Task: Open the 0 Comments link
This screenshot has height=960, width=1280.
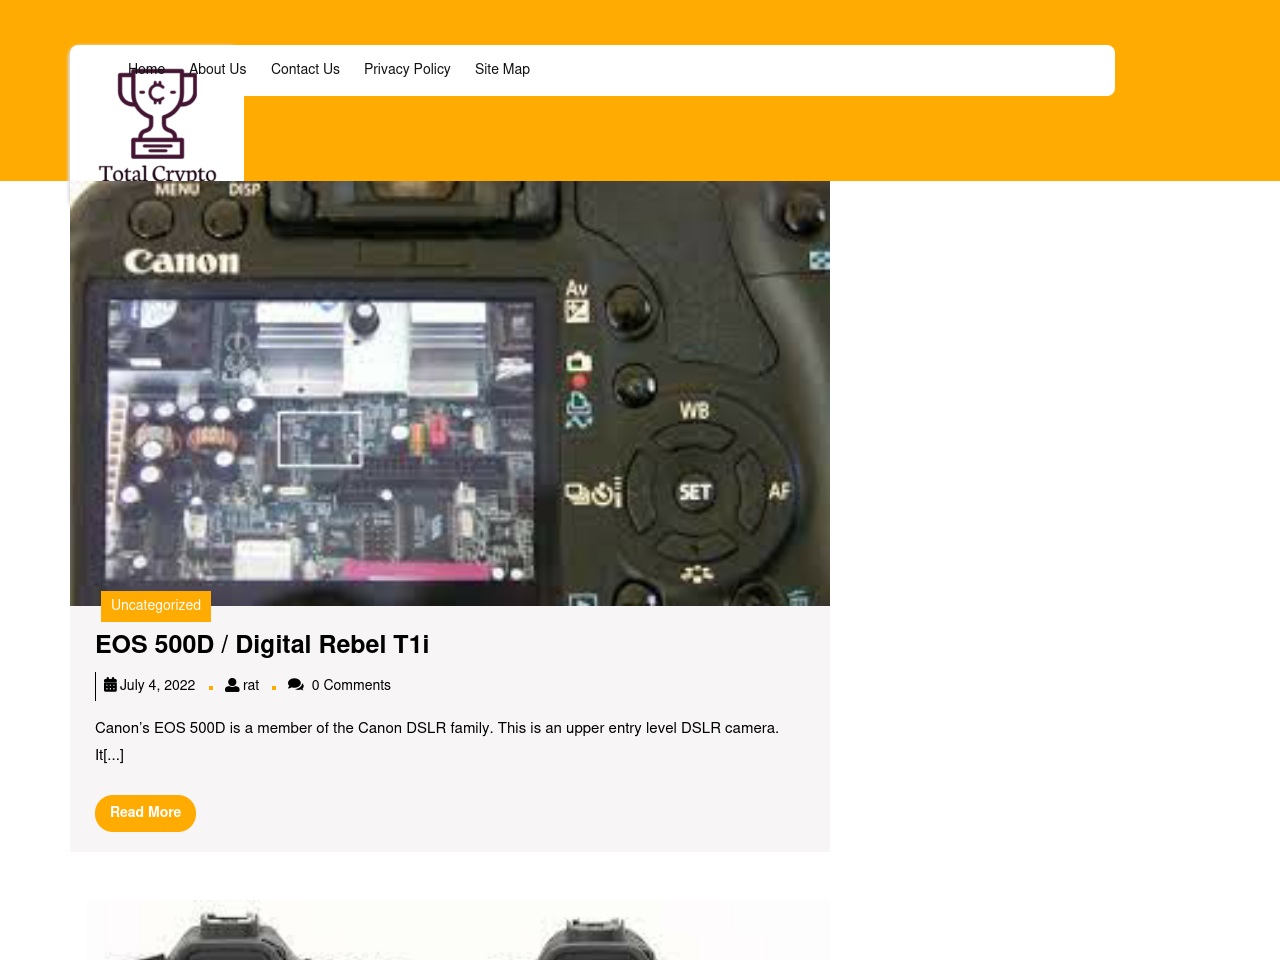Action: [x=351, y=685]
